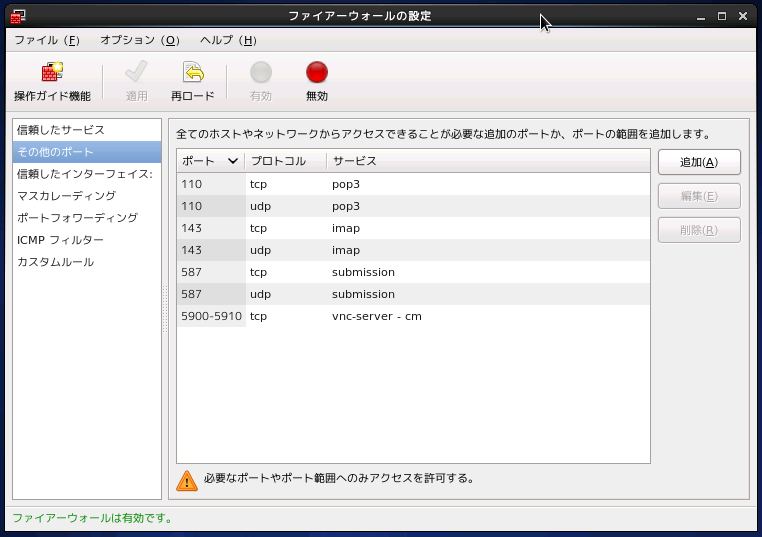Viewport: 762px width, 537px height.
Task: Select 信頼したインターフェイス in sidebar
Action: click(x=87, y=174)
